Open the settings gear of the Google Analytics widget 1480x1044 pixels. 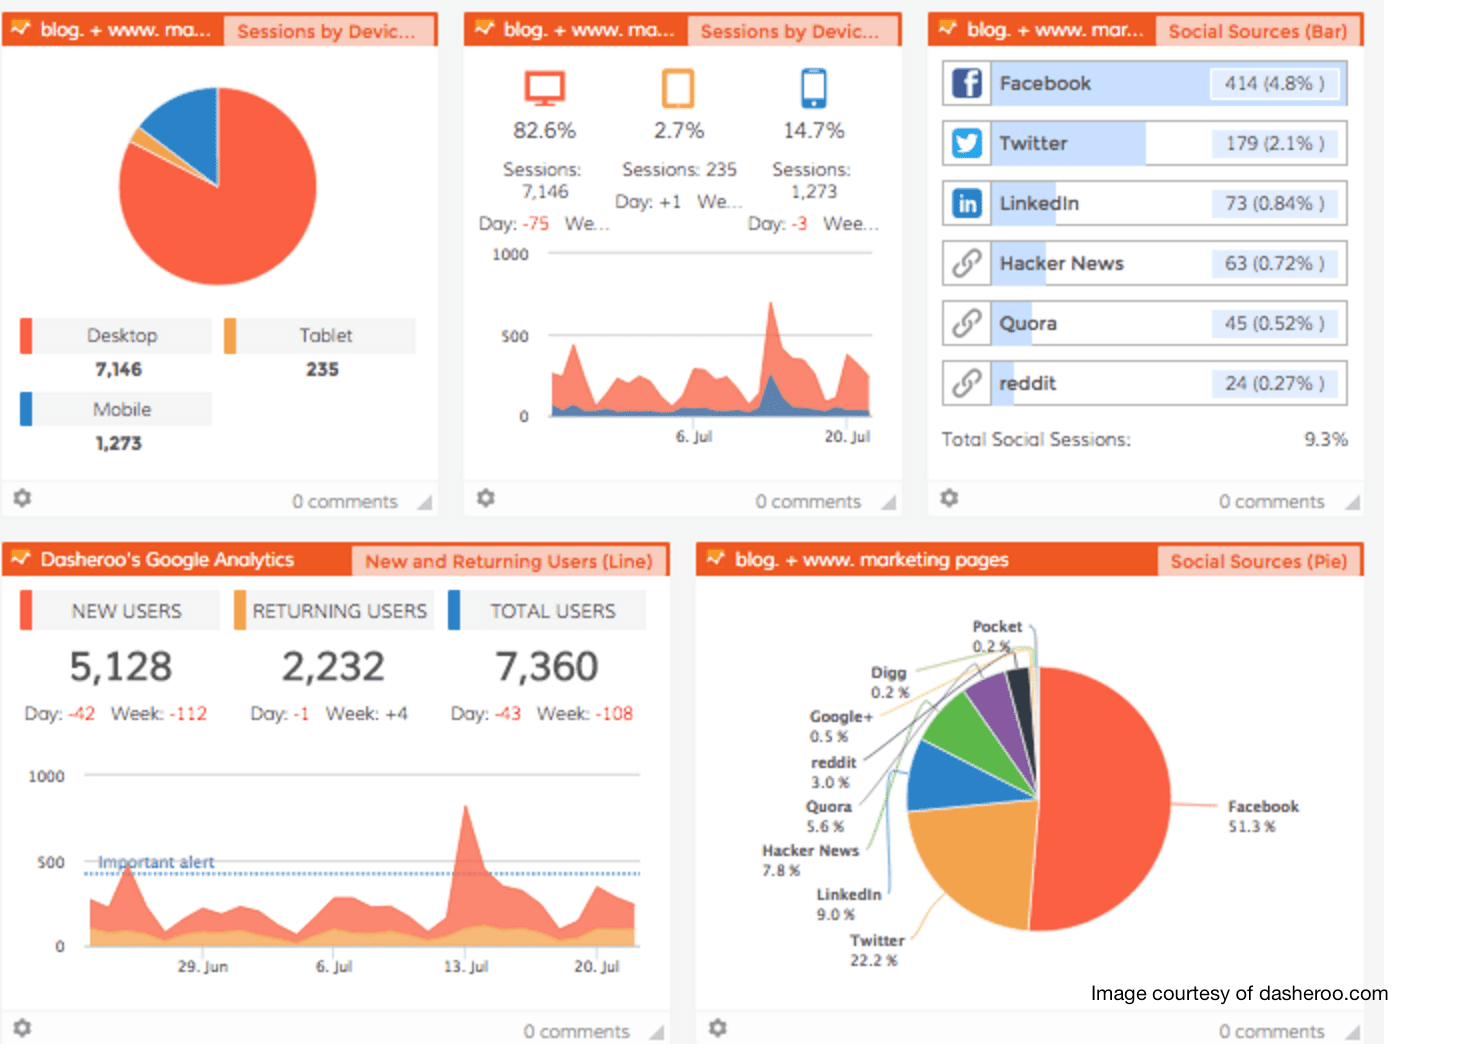pos(22,1029)
